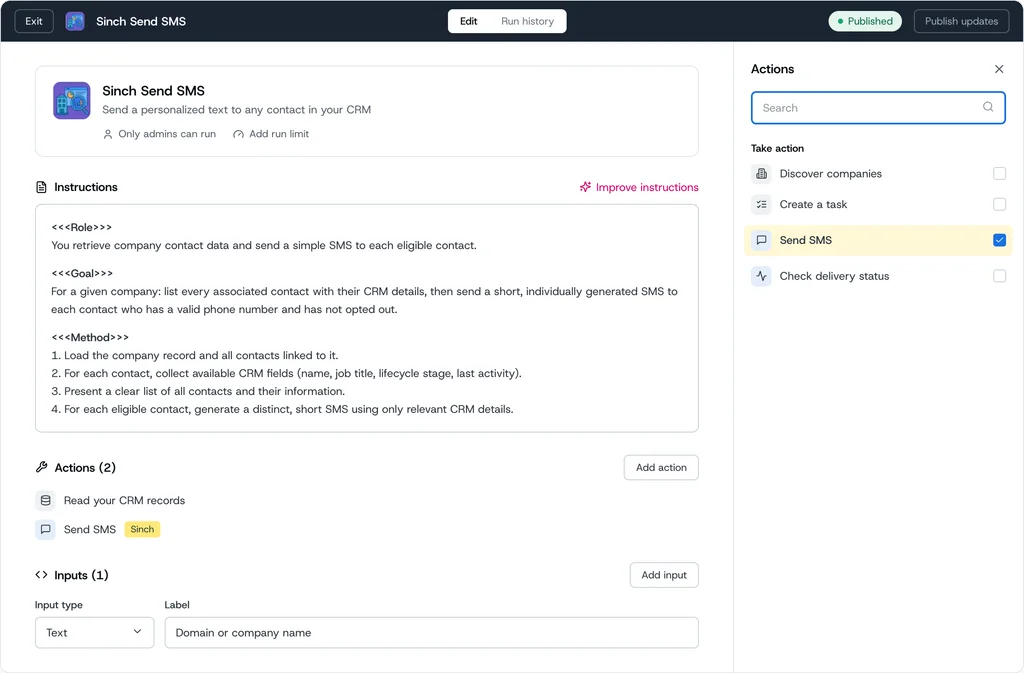Click the Send SMS chat bubble icon in panel
This screenshot has height=673, width=1024.
pos(761,240)
